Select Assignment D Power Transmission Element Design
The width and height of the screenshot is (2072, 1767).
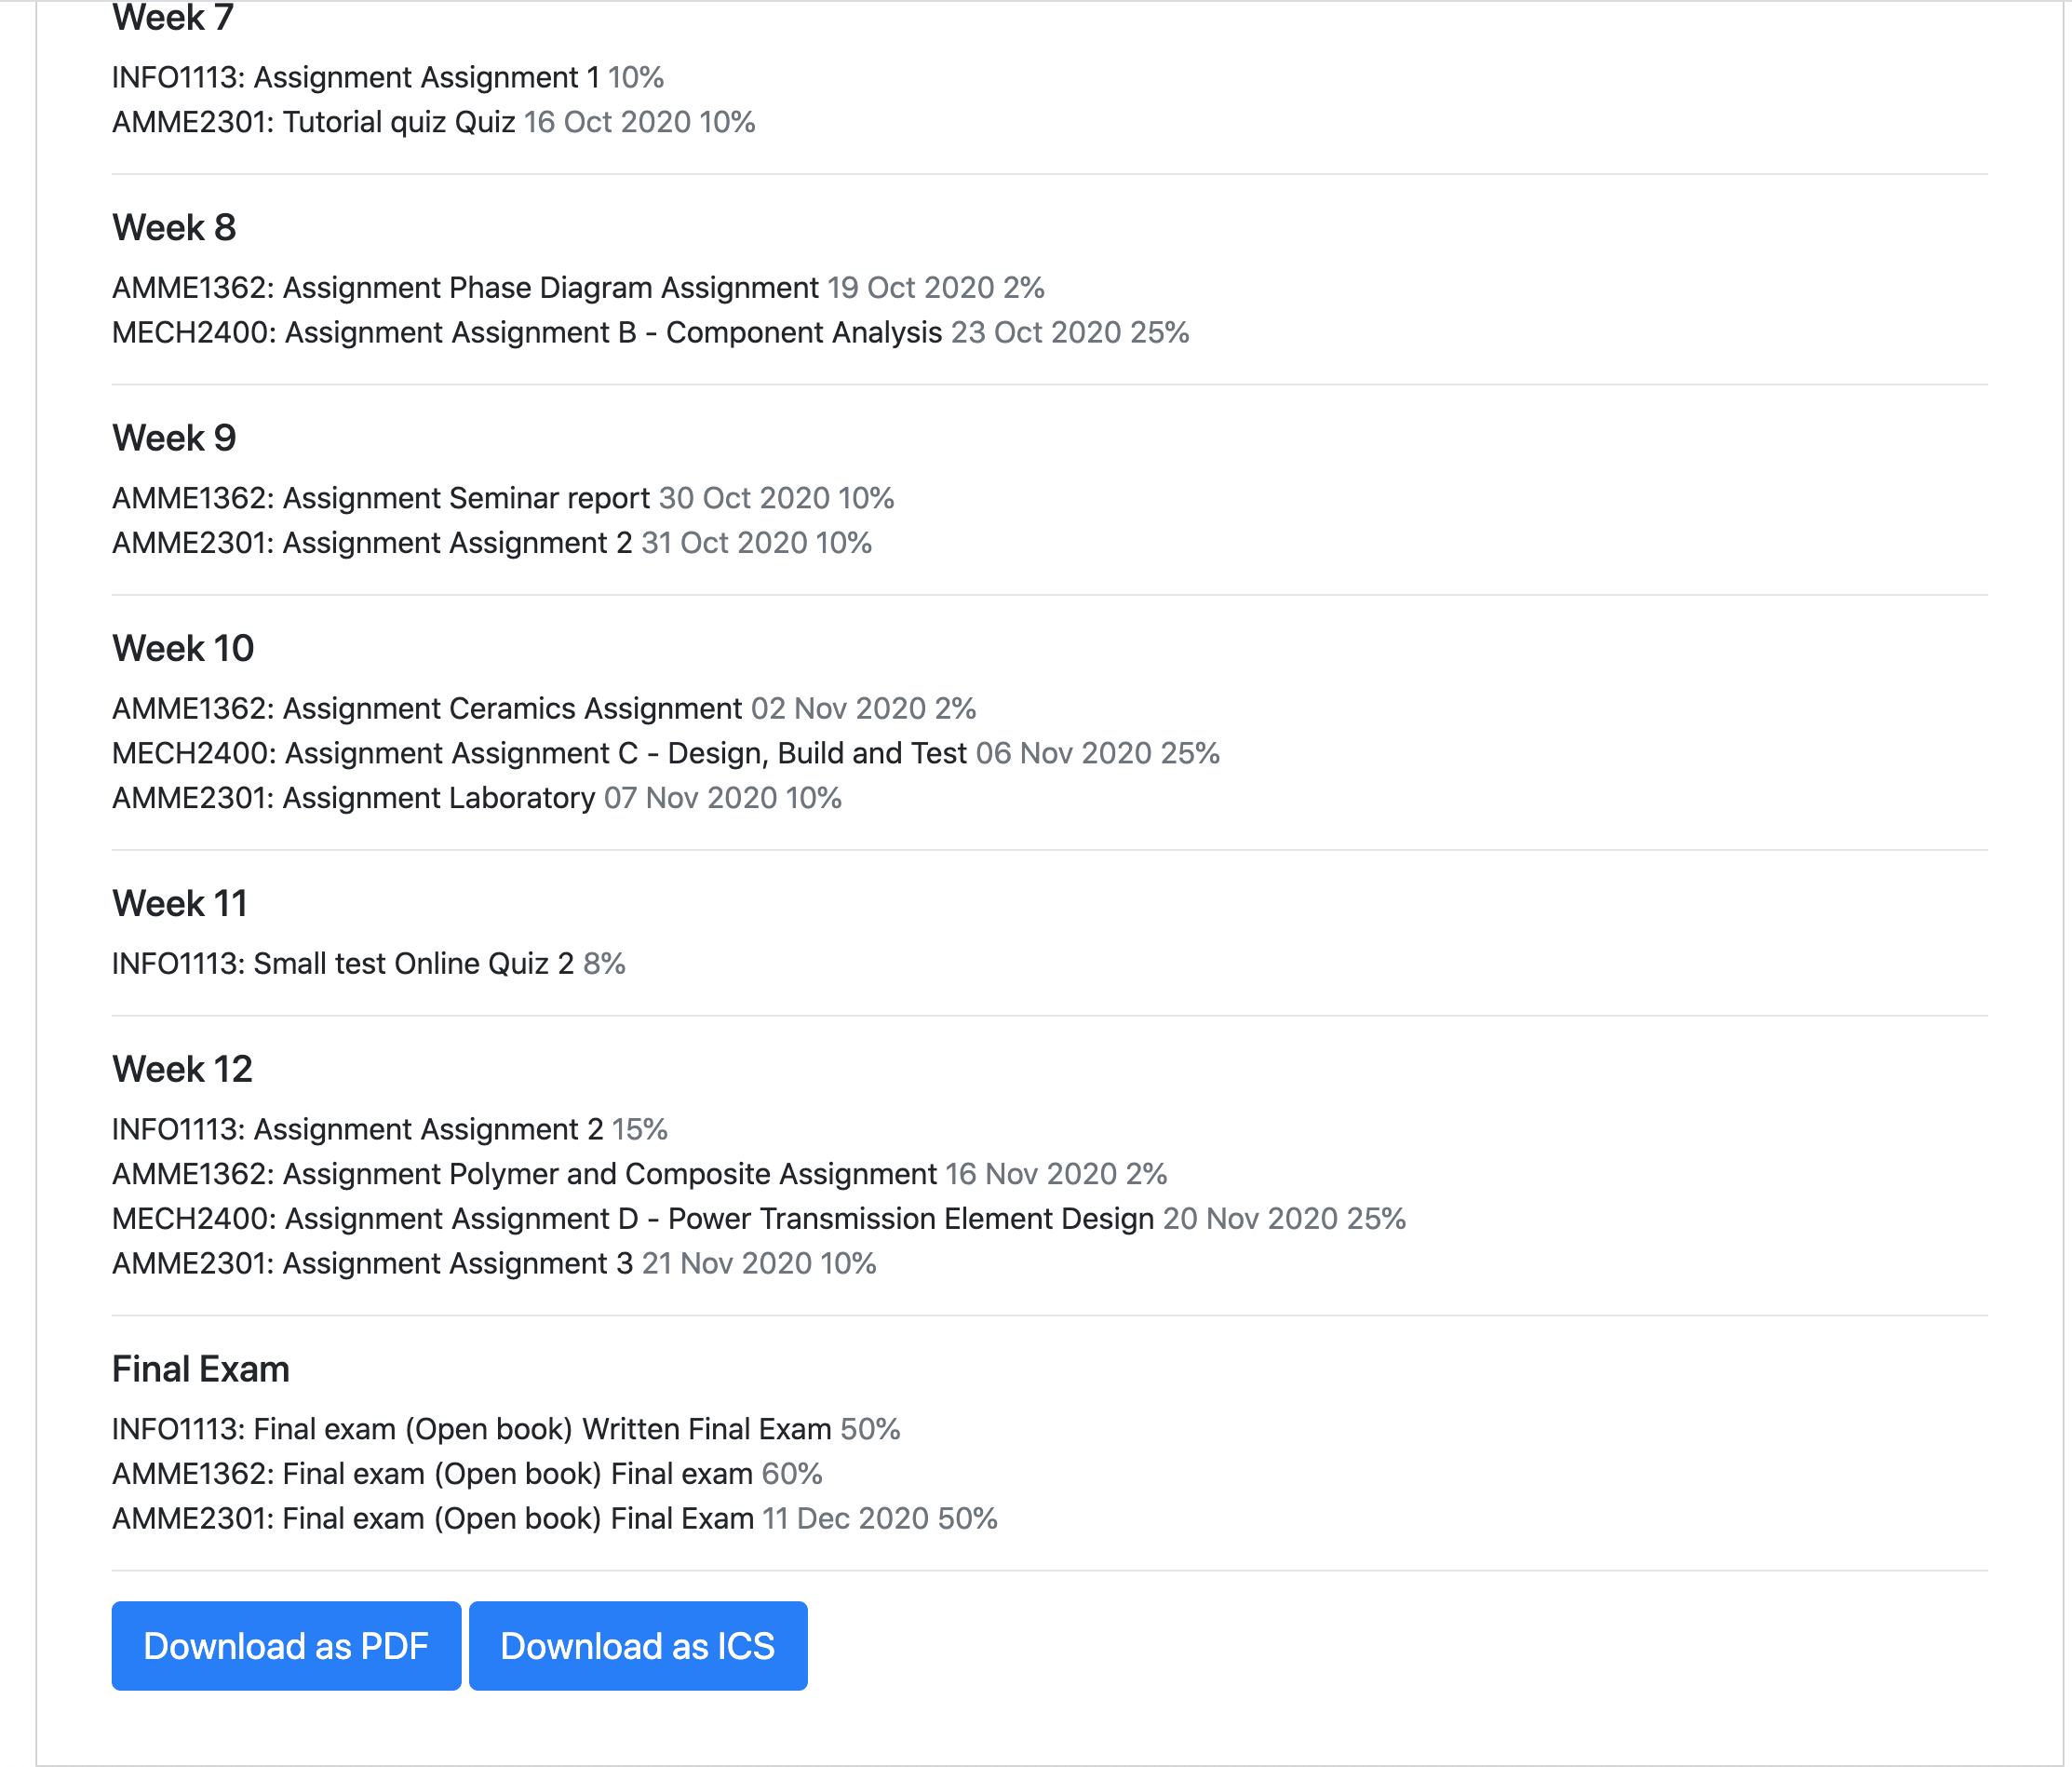click(x=758, y=1219)
